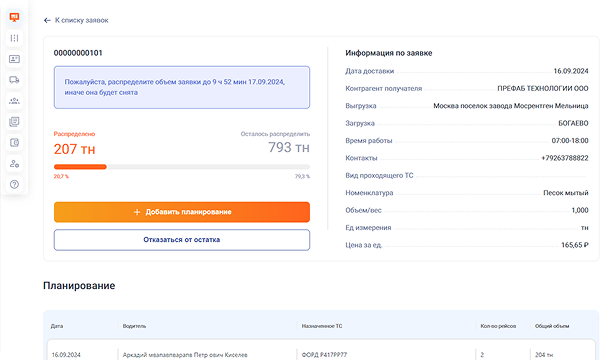
Task: Click assigned vehicle 'ФОРД Р417РР77'
Action: pos(324,355)
